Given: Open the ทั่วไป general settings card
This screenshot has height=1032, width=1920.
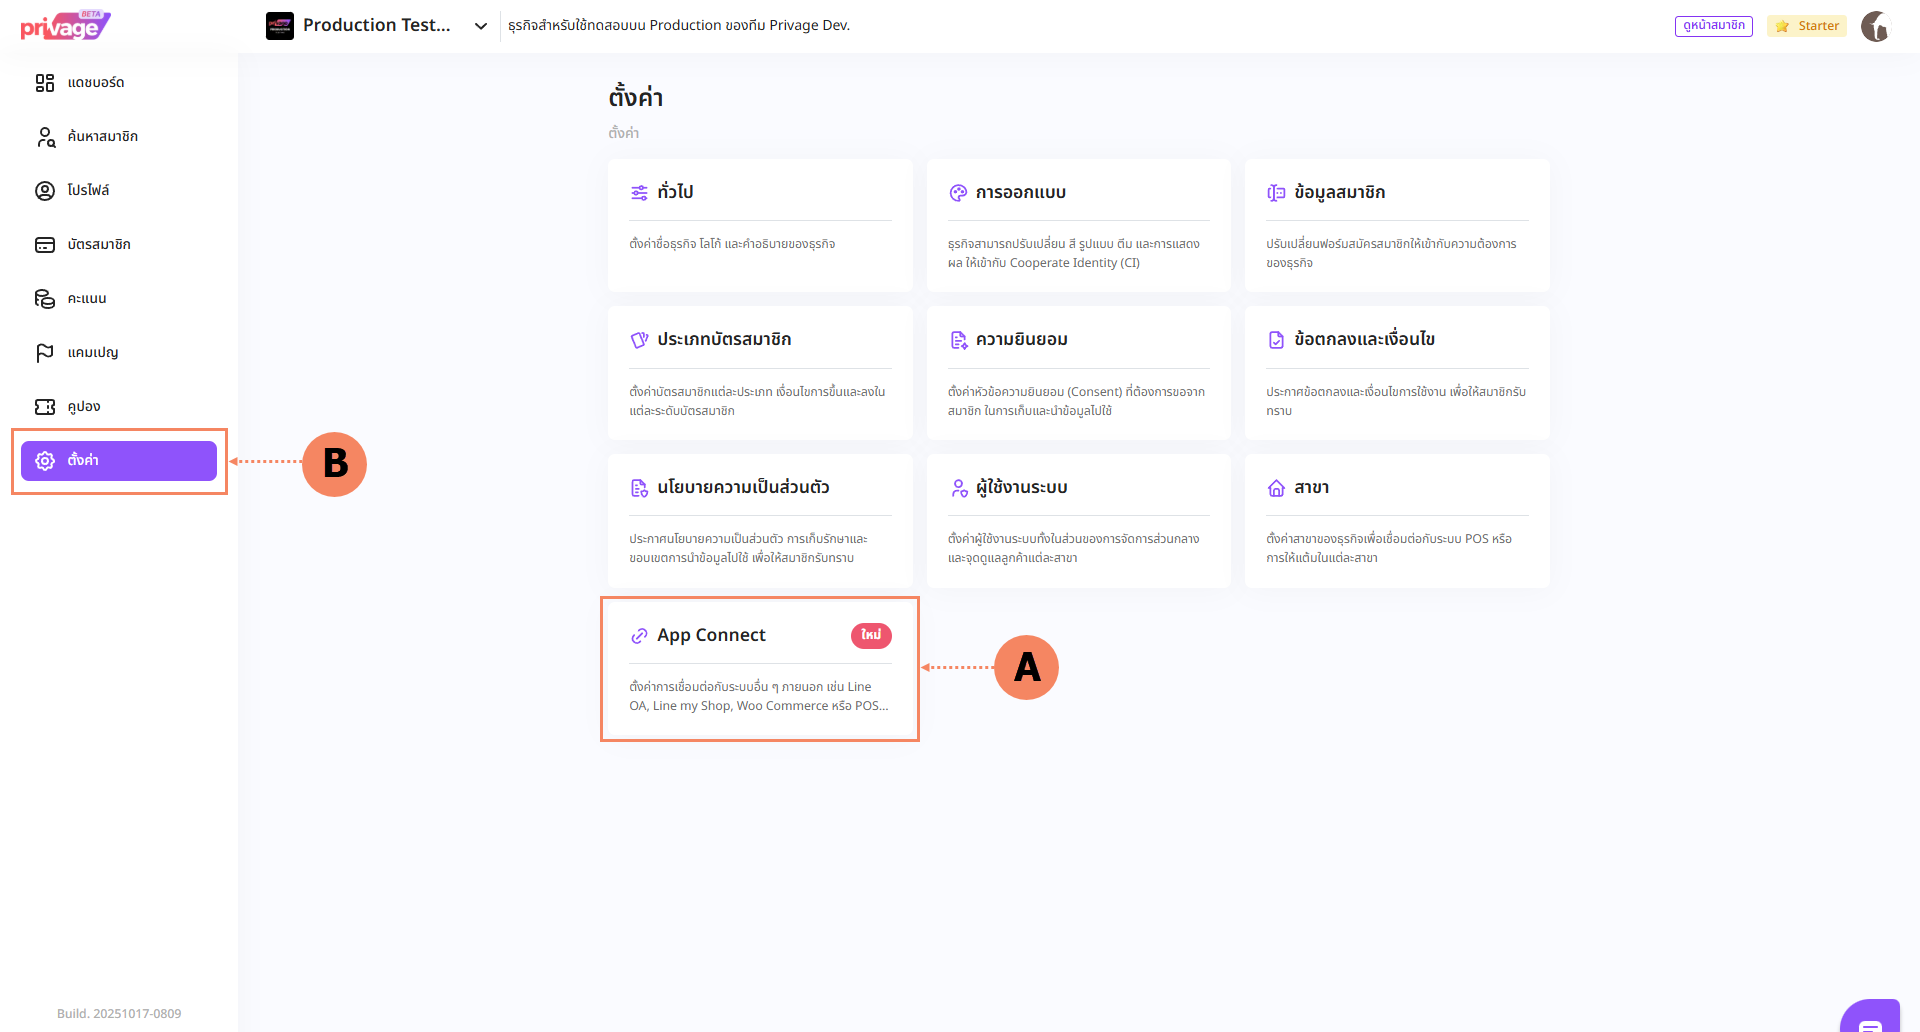Looking at the screenshot, I should tap(760, 225).
